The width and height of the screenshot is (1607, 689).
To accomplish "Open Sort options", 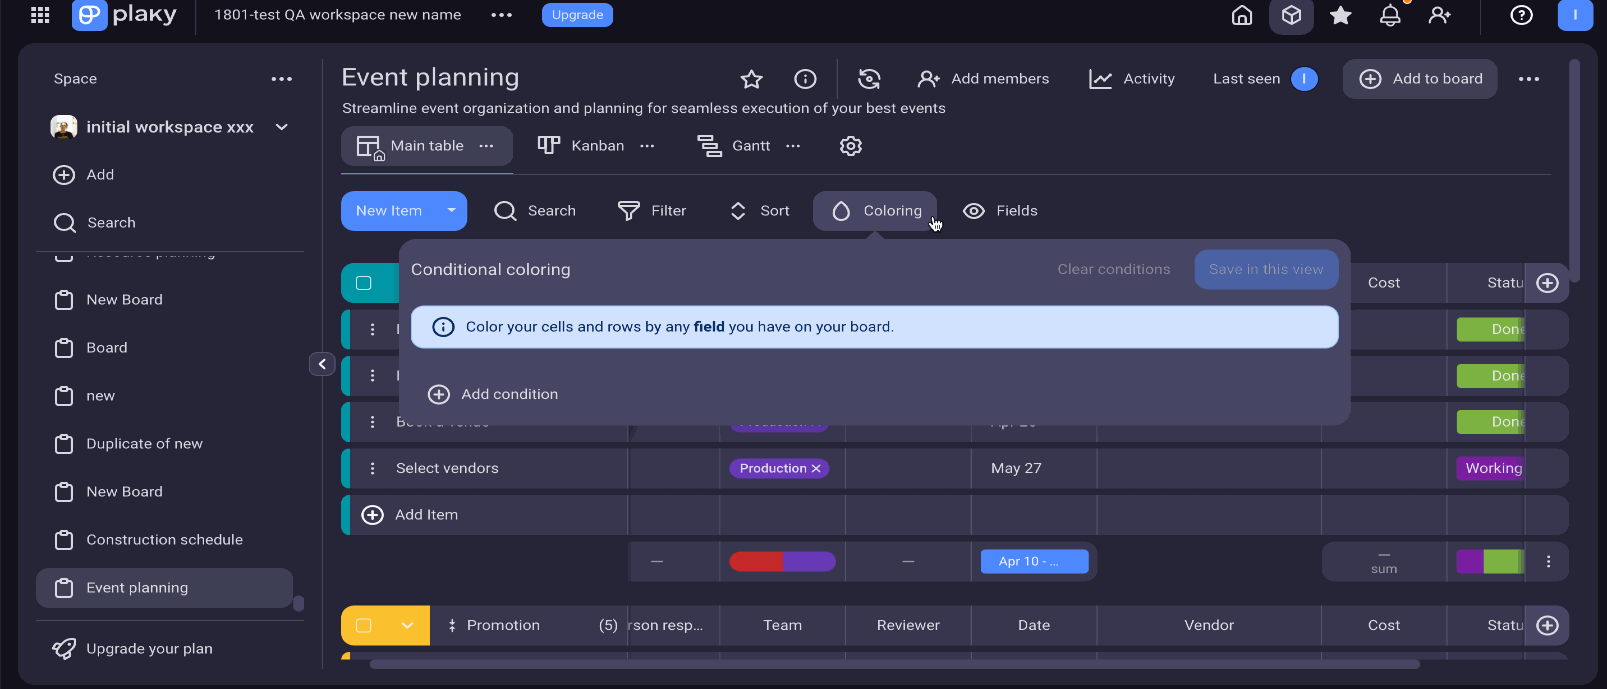I will 760,211.
